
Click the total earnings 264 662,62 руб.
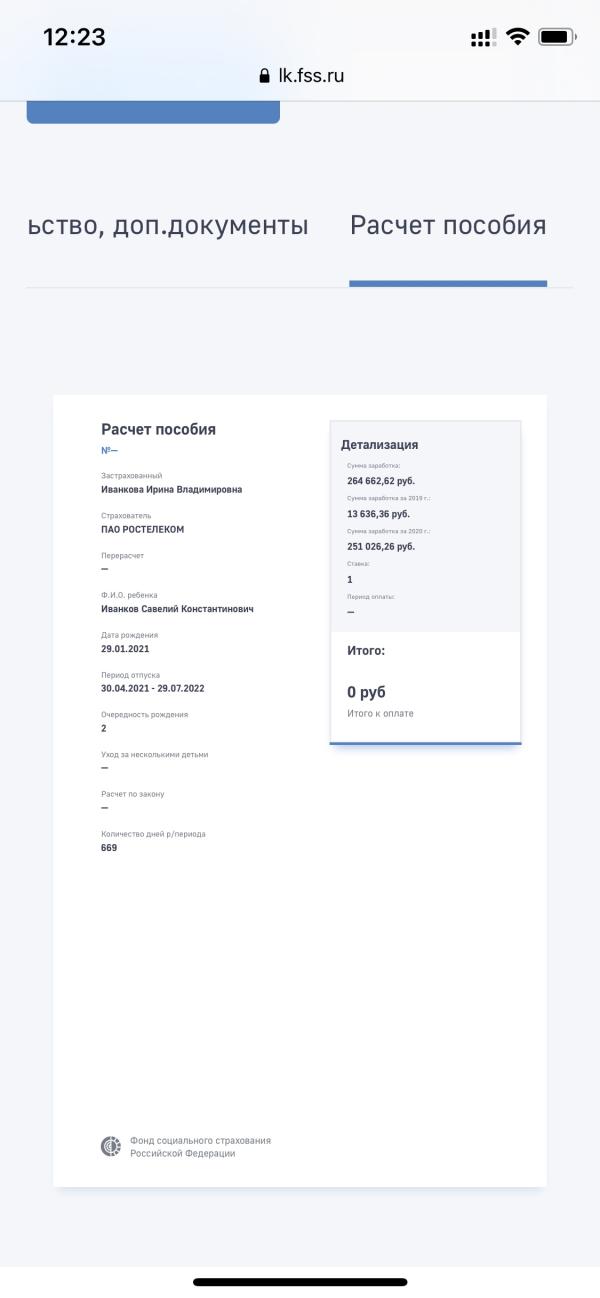381,481
